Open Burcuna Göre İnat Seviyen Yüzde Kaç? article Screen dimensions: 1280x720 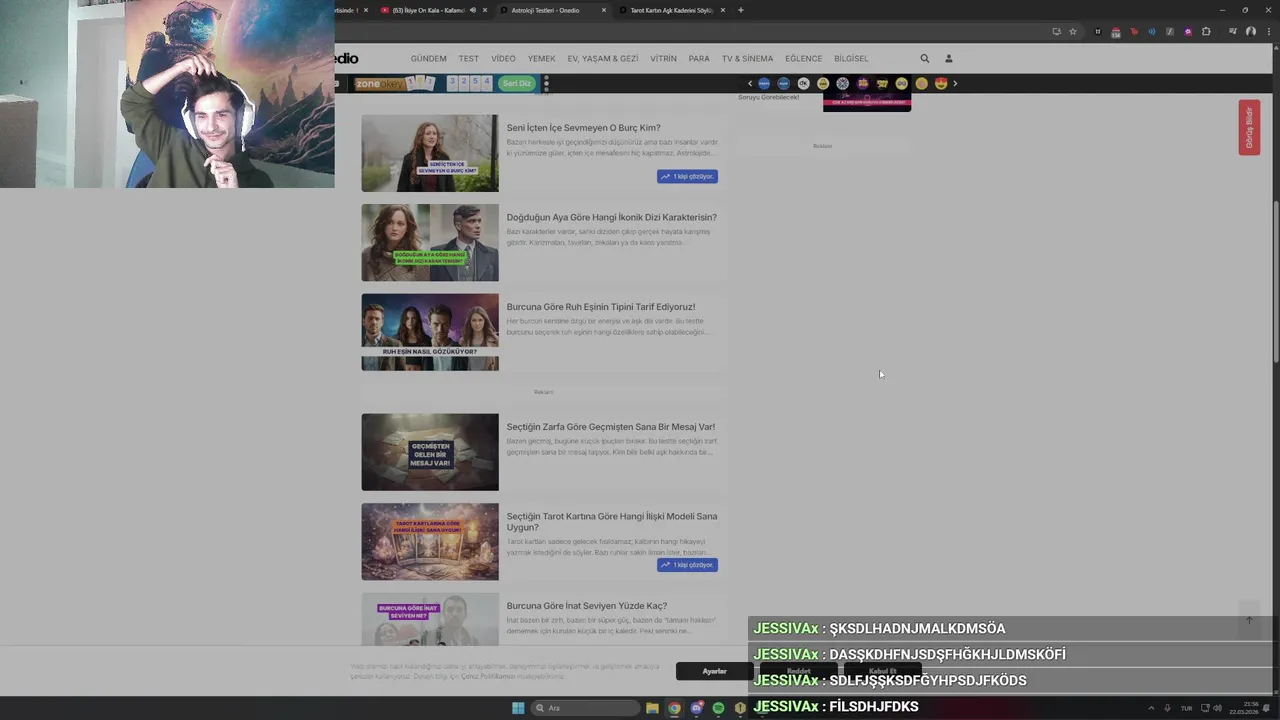pyautogui.click(x=586, y=606)
